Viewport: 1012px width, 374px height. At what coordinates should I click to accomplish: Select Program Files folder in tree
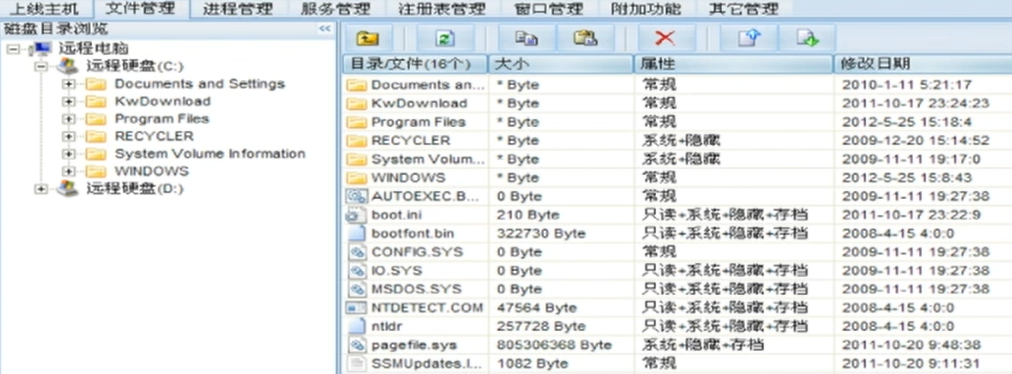162,119
